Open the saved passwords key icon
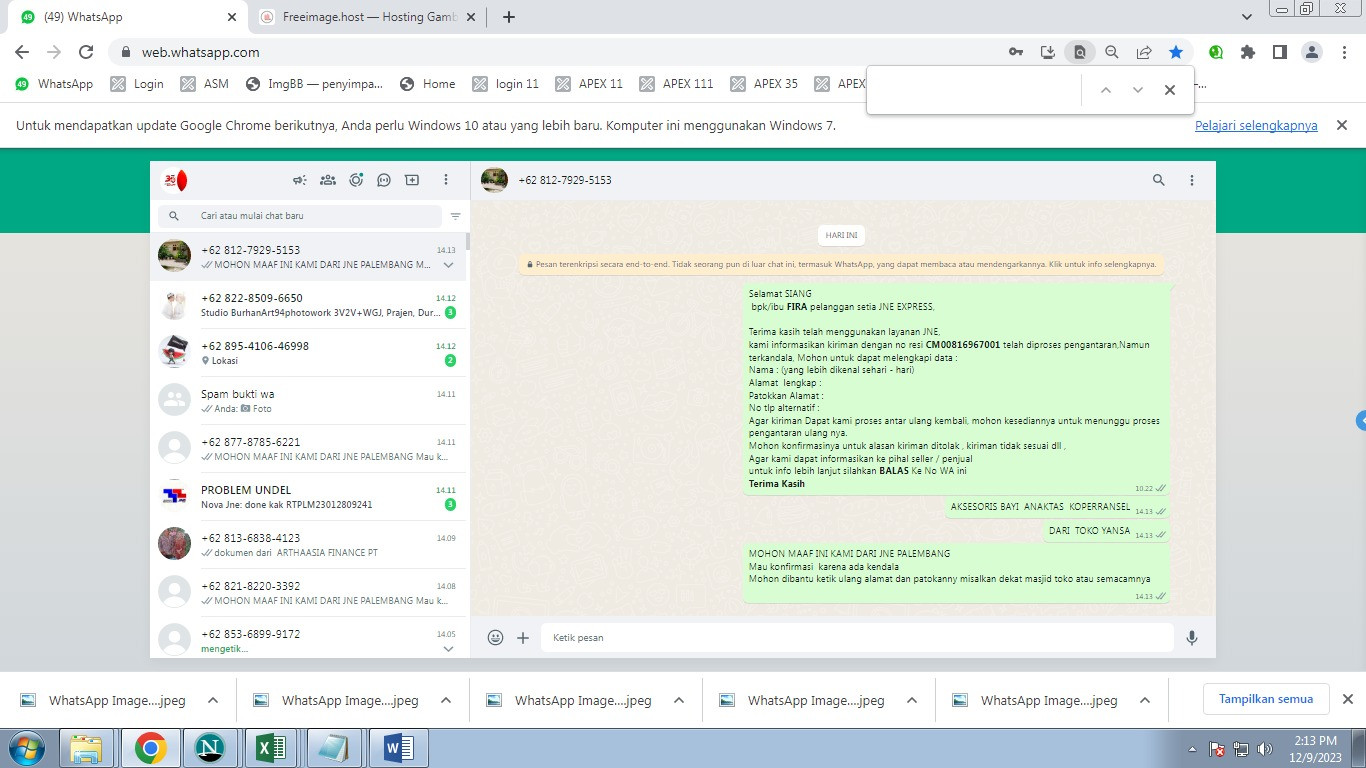The width and height of the screenshot is (1366, 768). 1016,52
